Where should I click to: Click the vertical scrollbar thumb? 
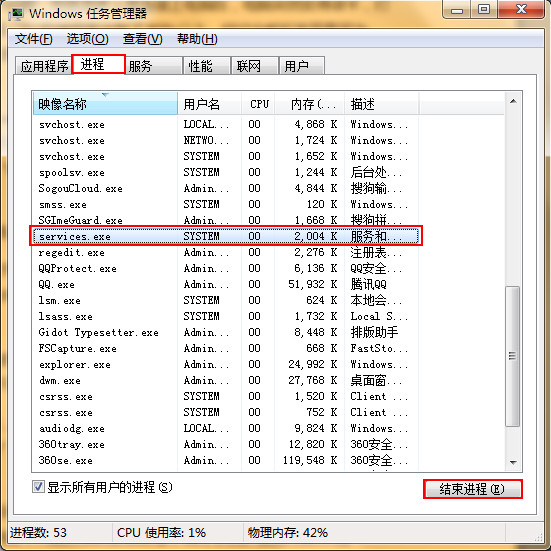coord(513,356)
